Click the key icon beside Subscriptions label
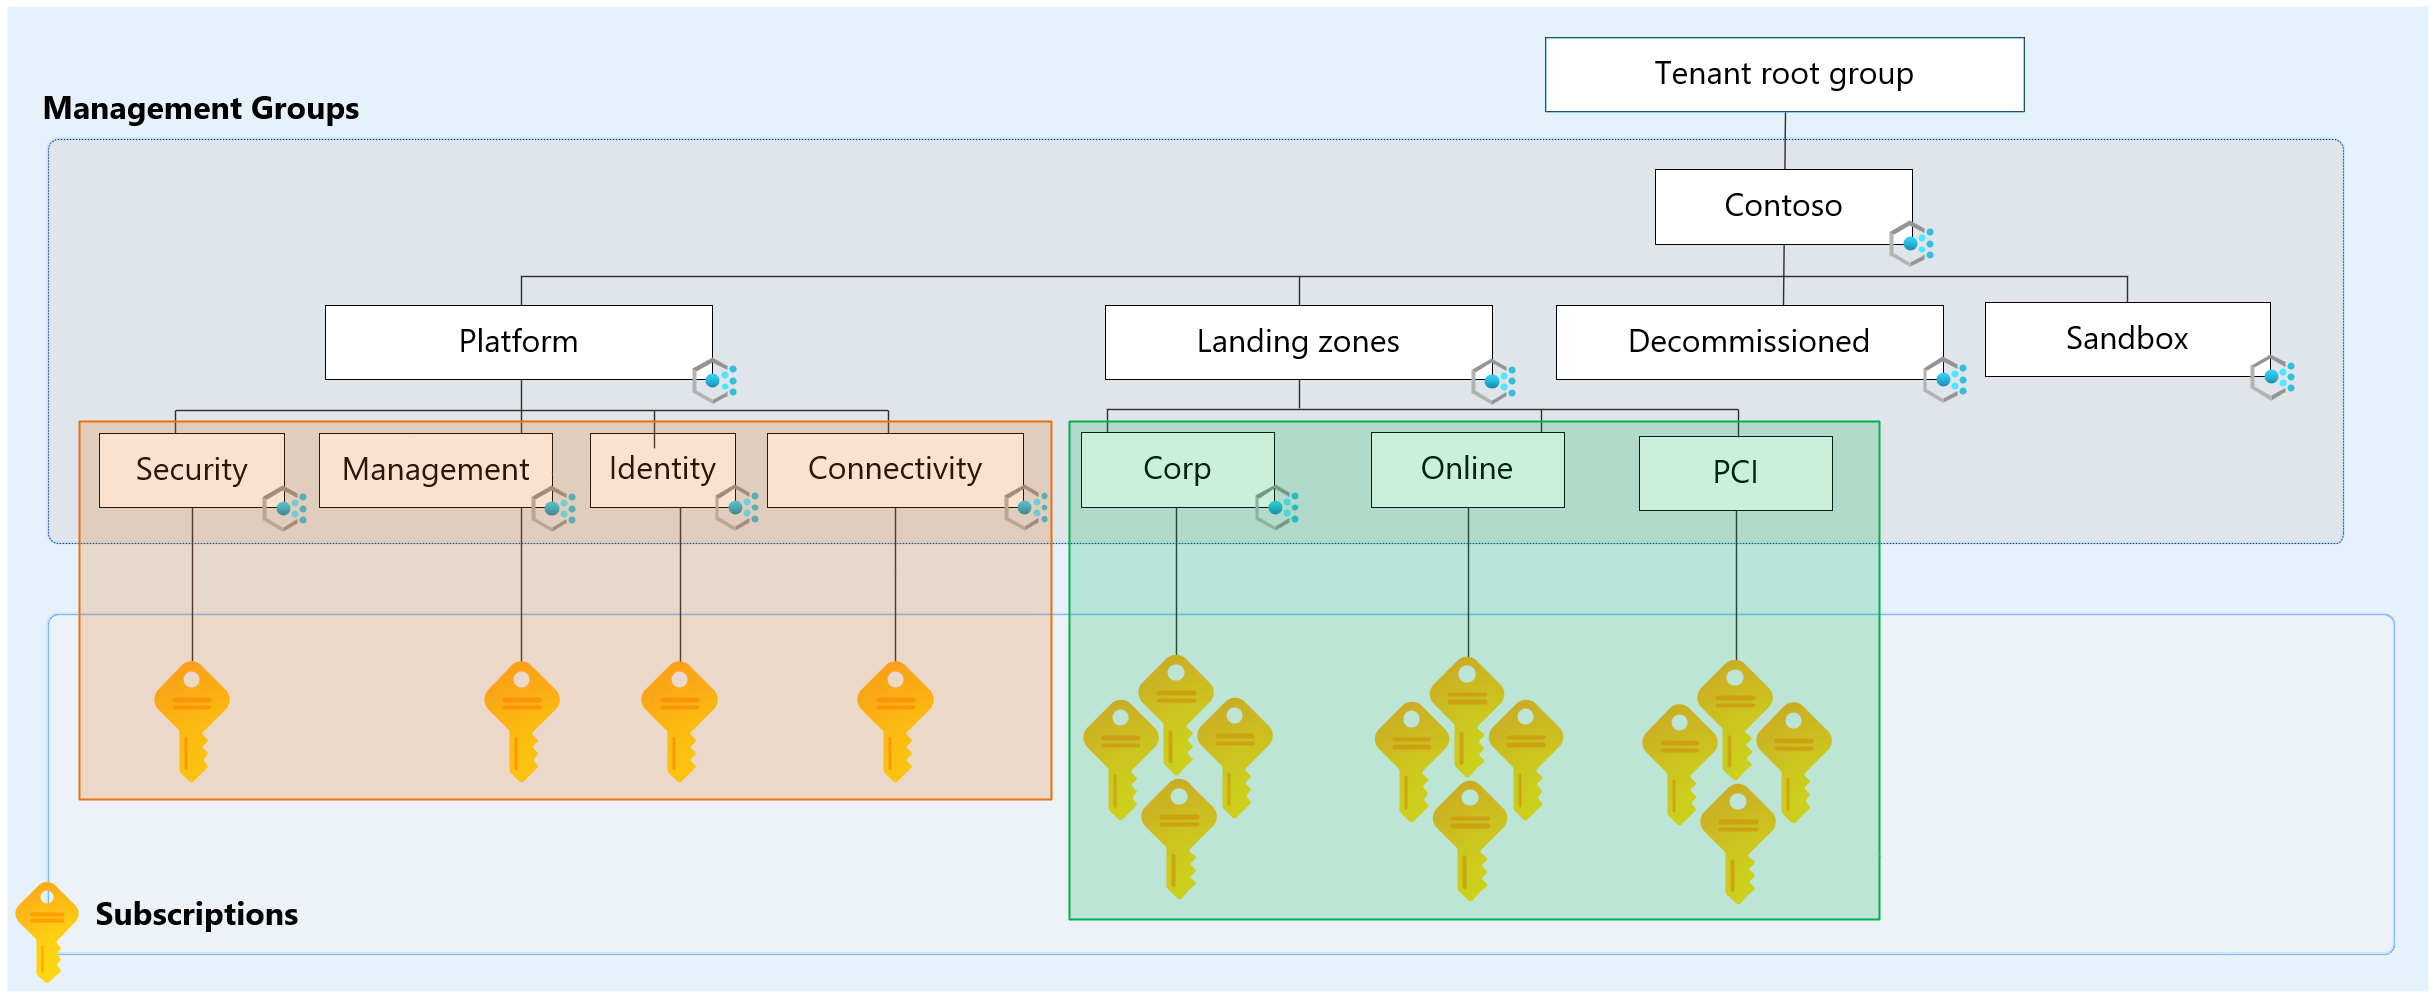 46,929
